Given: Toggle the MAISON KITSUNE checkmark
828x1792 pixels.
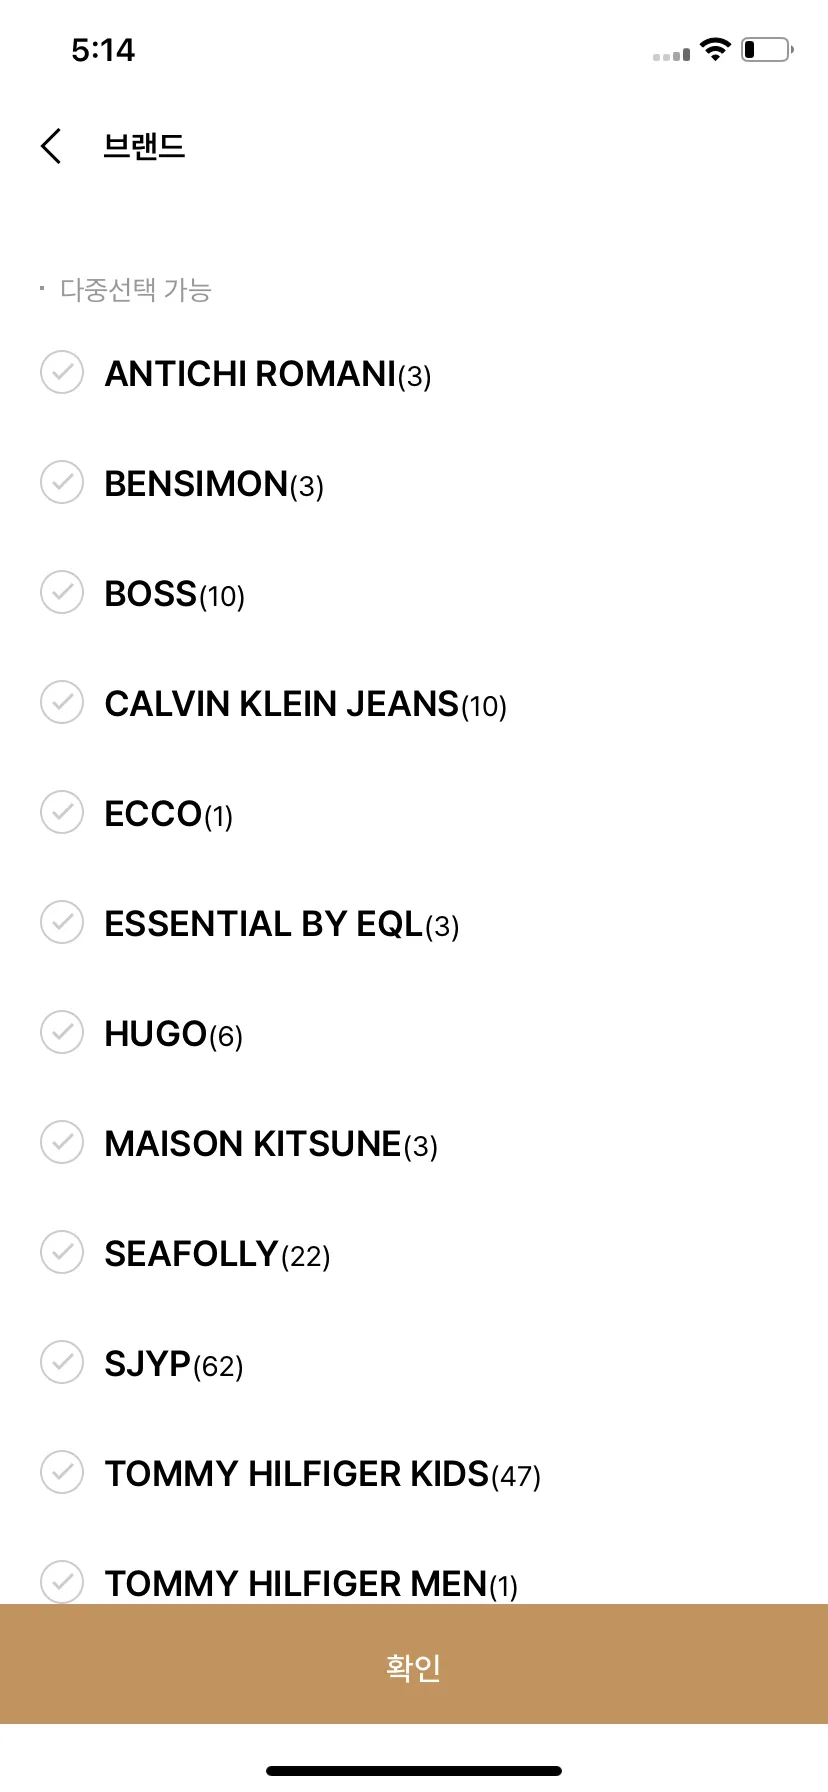Looking at the screenshot, I should click(x=62, y=1142).
